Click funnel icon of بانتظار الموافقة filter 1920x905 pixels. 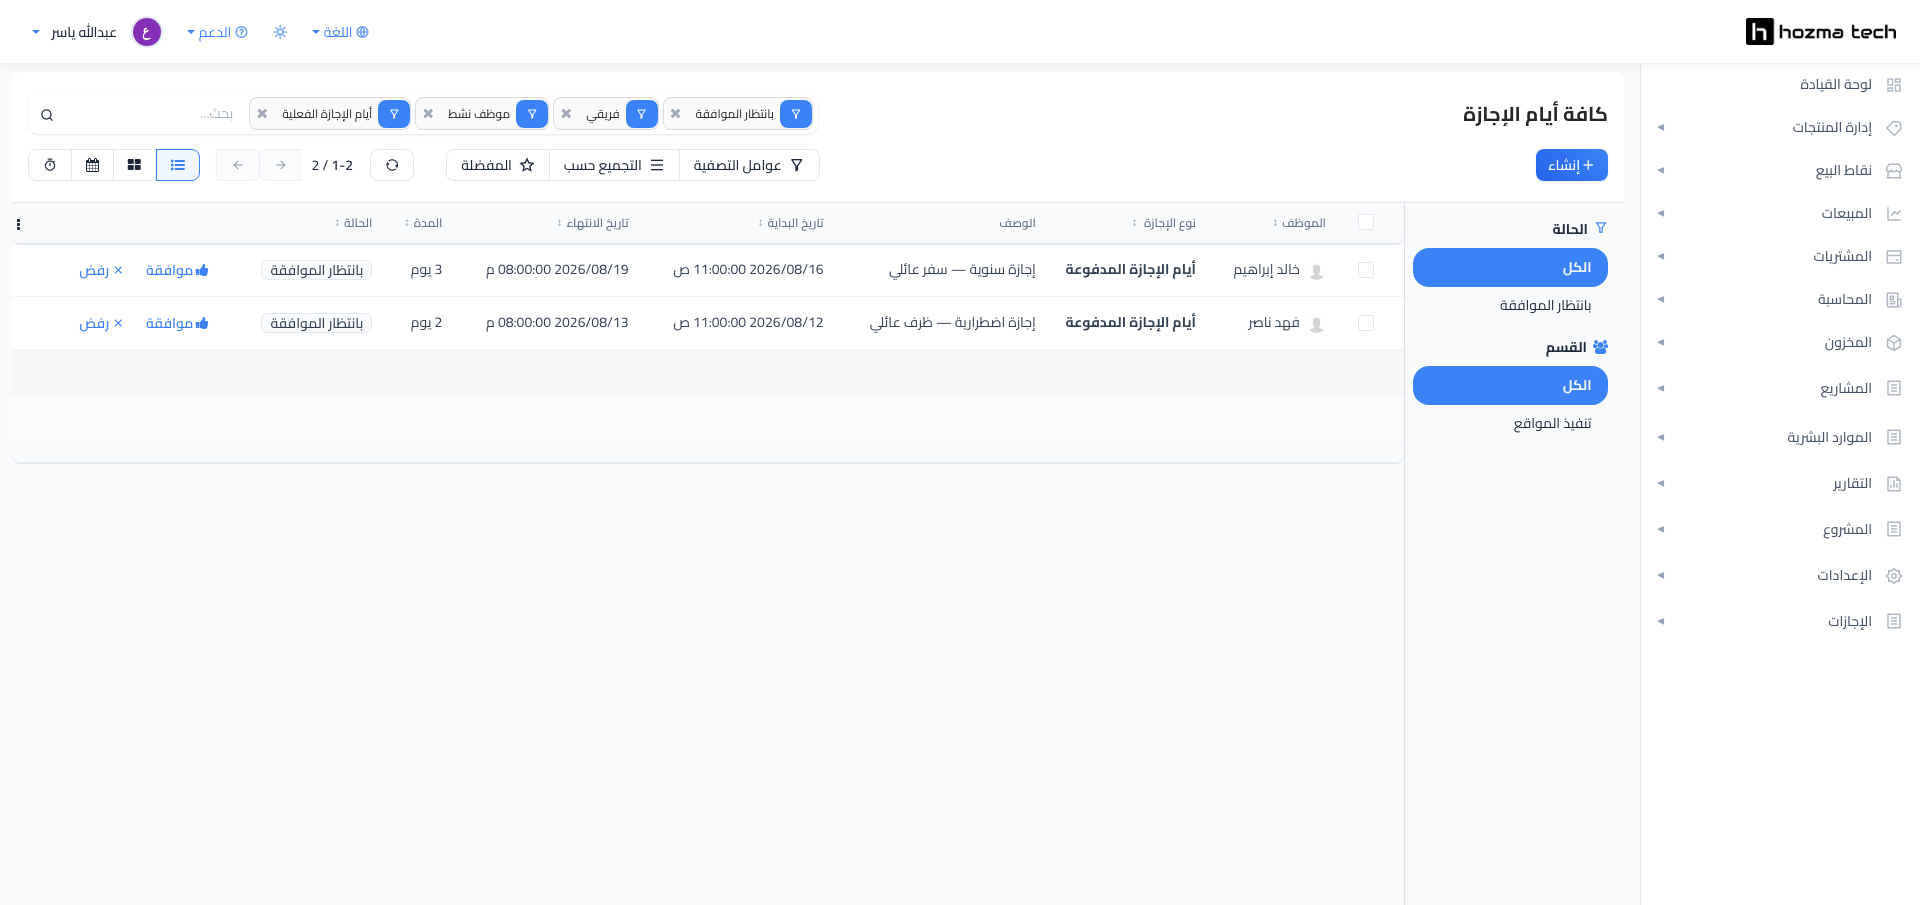[796, 114]
